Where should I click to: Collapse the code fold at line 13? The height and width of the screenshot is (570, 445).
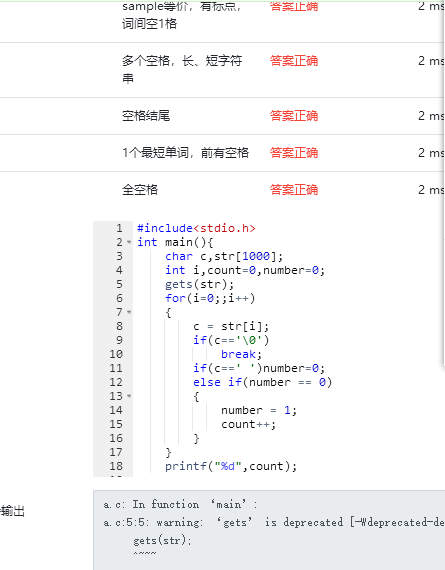[x=129, y=396]
